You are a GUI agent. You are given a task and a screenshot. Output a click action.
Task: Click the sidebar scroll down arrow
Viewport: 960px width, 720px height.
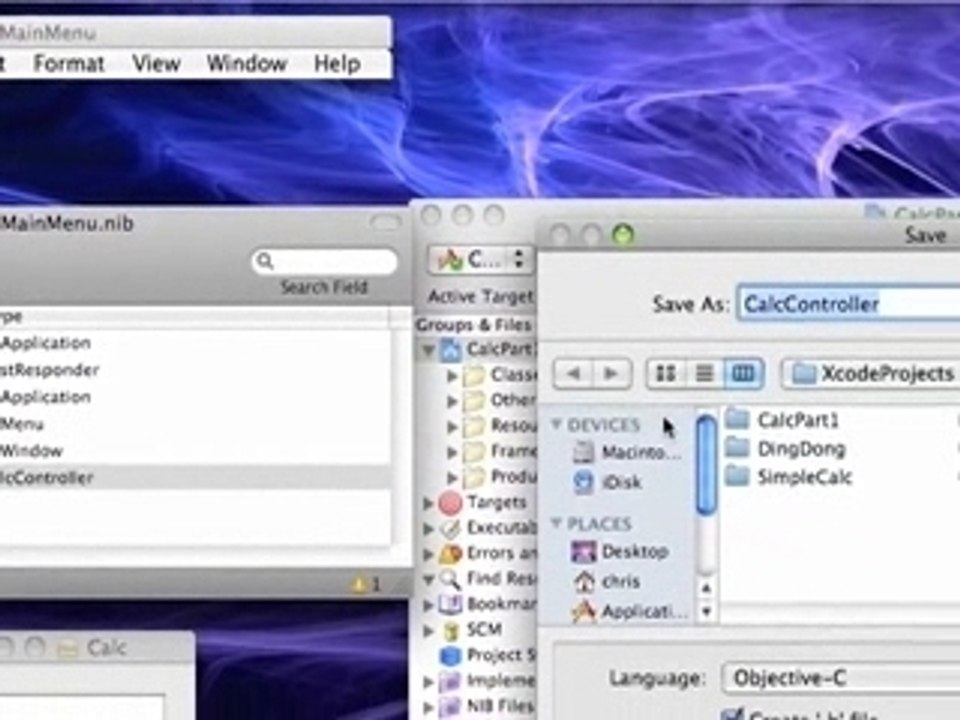pos(707,611)
